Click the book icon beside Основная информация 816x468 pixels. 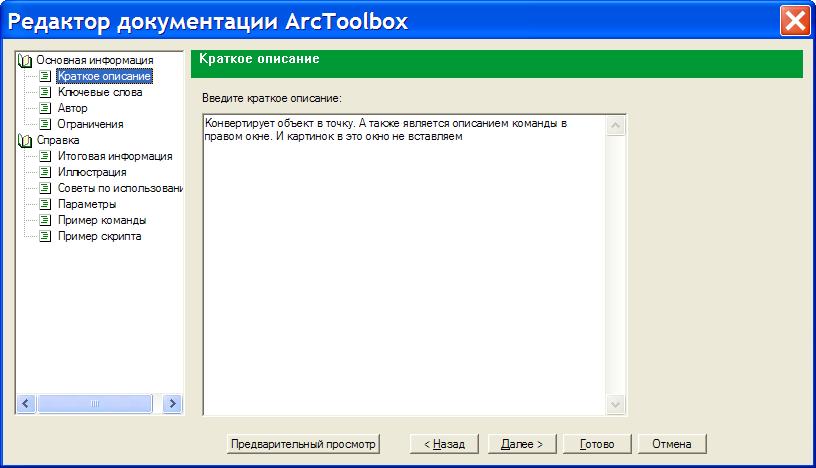(x=24, y=60)
